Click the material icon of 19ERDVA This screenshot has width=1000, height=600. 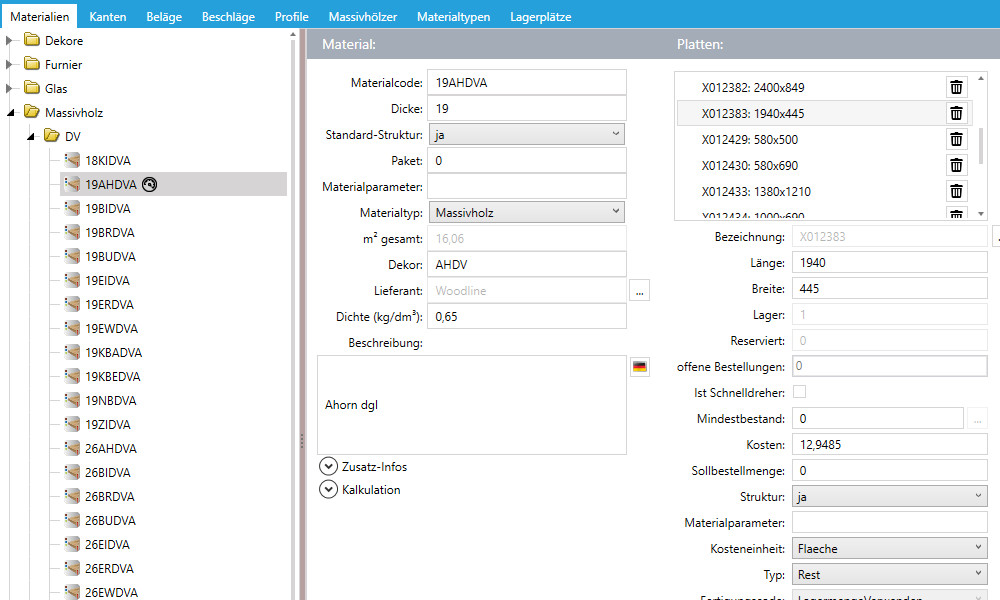[x=72, y=304]
